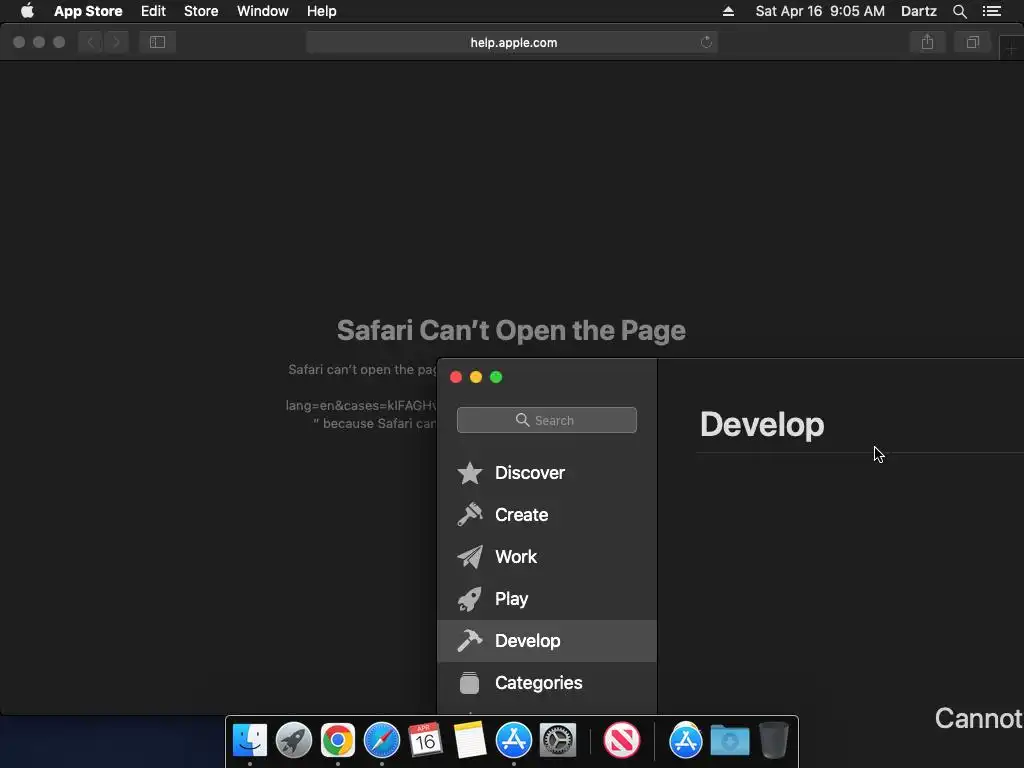Open Safari from the Dock
Viewport: 1024px width, 768px height.
click(381, 740)
